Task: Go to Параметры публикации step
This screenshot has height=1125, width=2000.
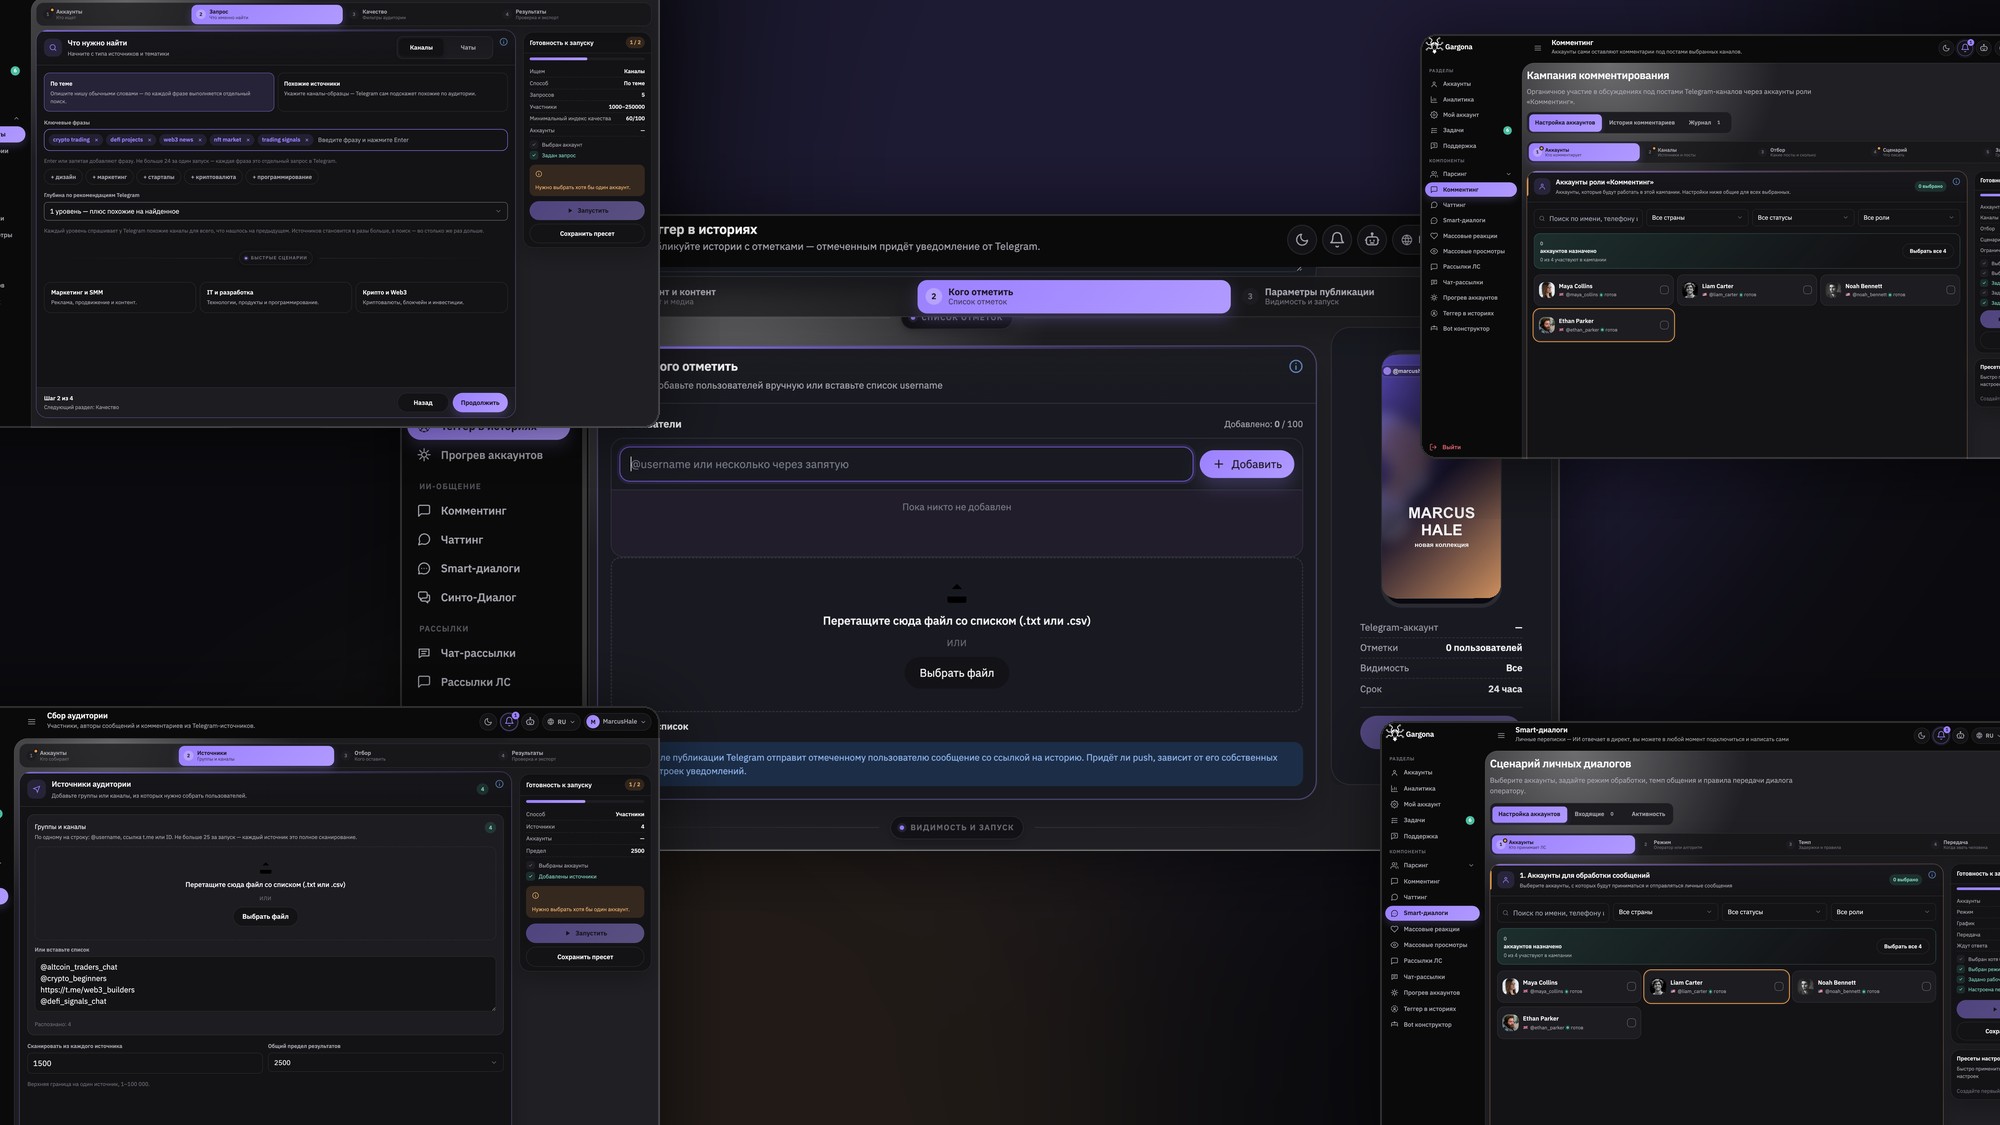Action: 1318,296
